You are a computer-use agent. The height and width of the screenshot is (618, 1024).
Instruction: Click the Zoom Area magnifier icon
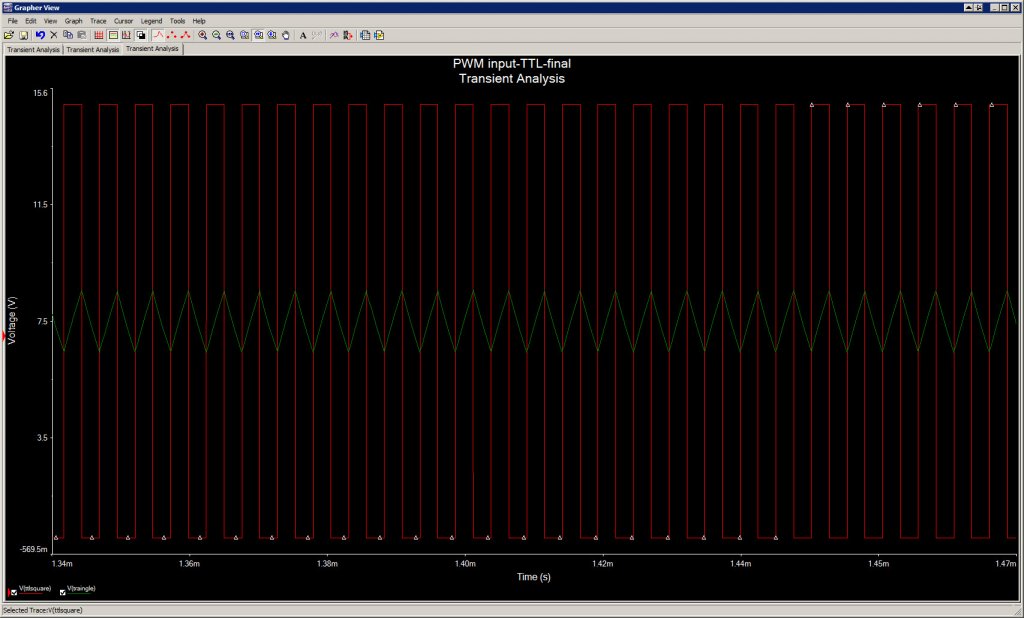point(230,35)
